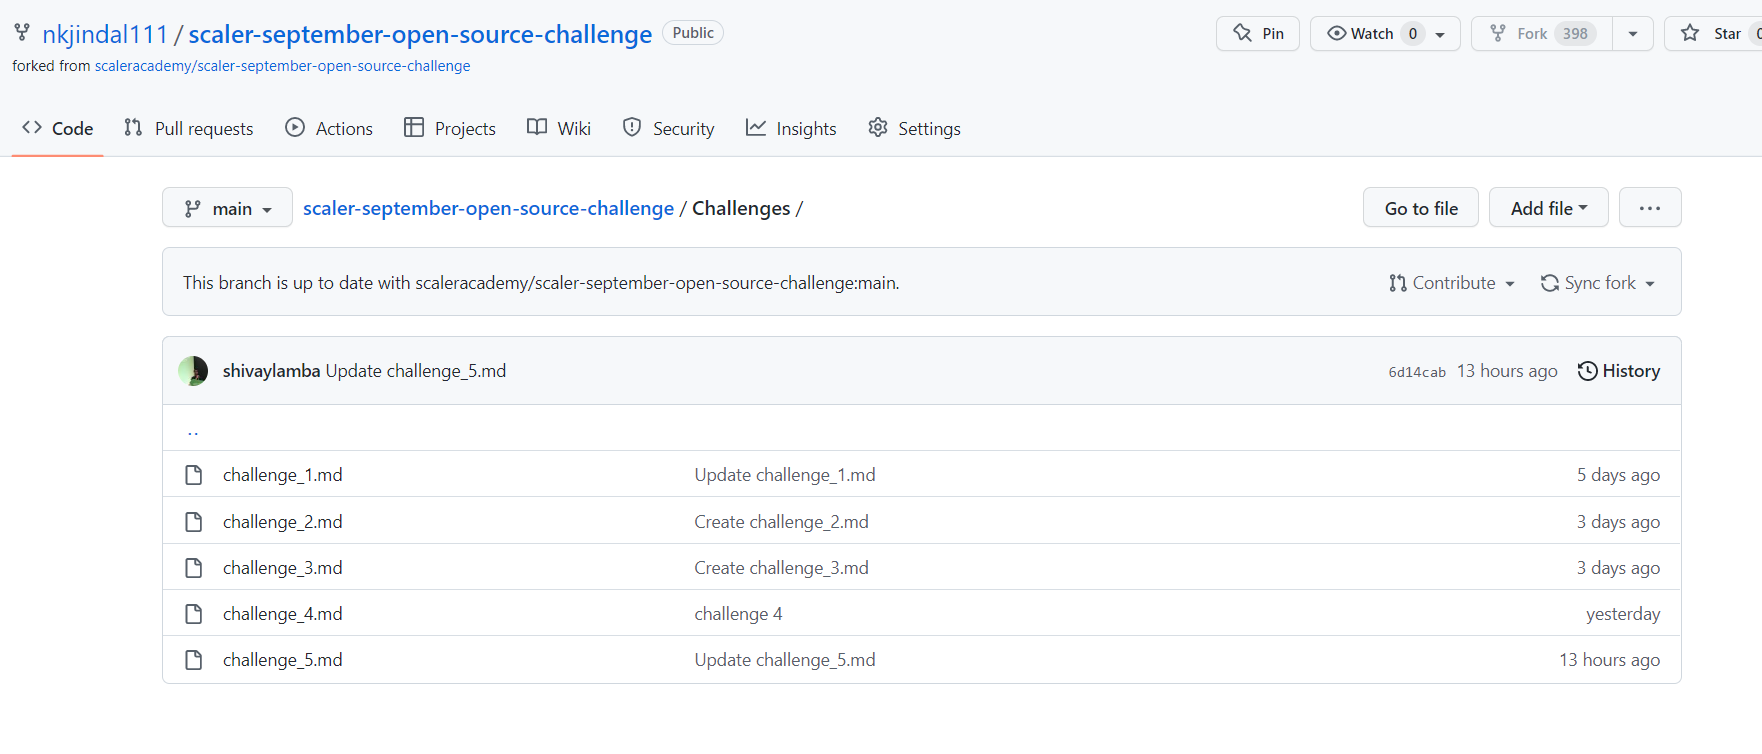Image resolution: width=1762 pixels, height=754 pixels.
Task: Click the yesterday timestamp for challenge_4.md
Action: [1623, 614]
